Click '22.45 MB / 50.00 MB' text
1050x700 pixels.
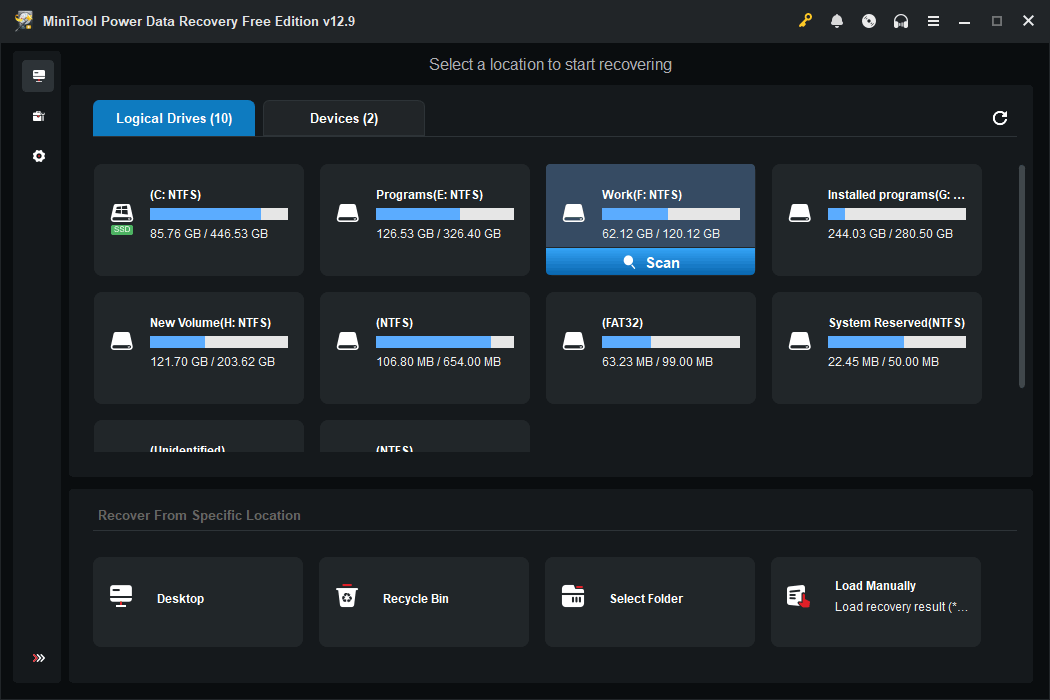coord(883,362)
